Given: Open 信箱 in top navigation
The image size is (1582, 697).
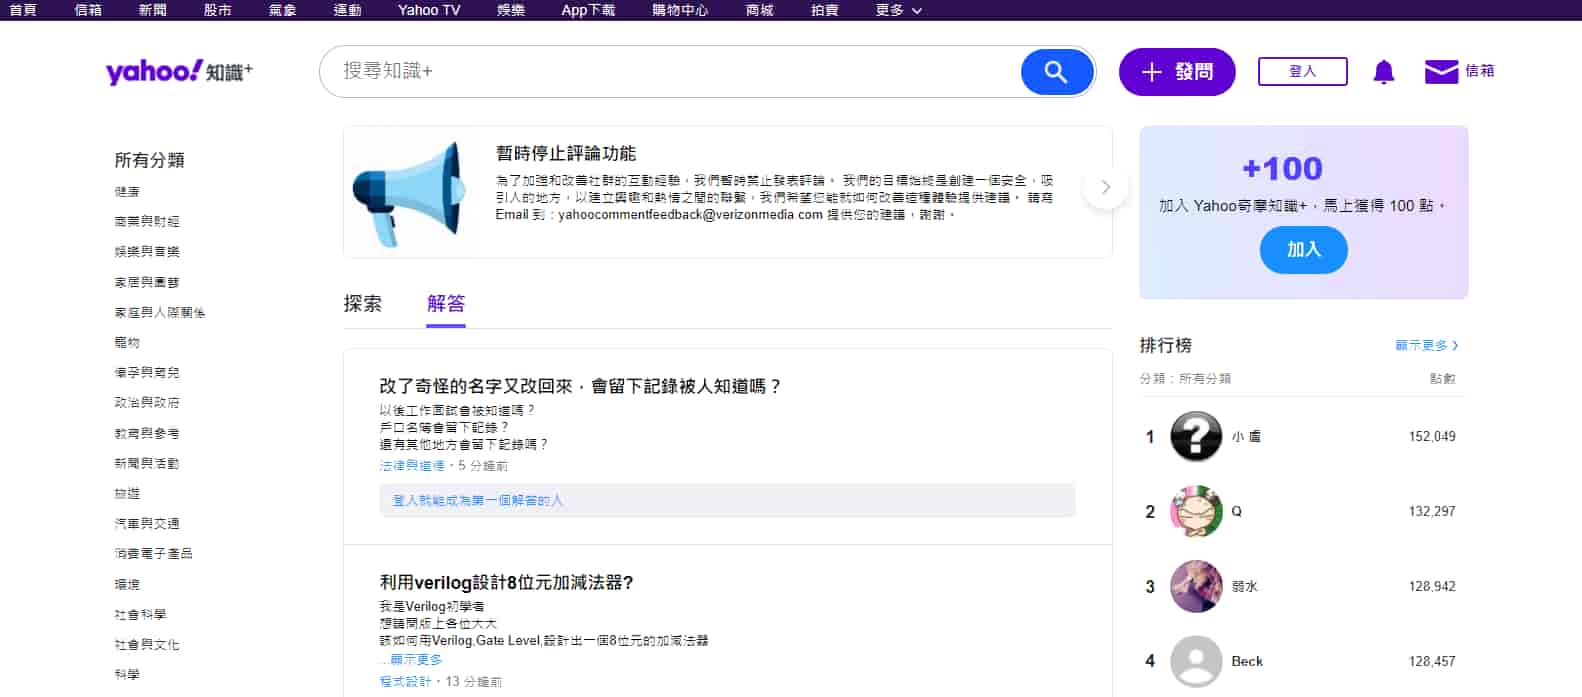Looking at the screenshot, I should [88, 10].
